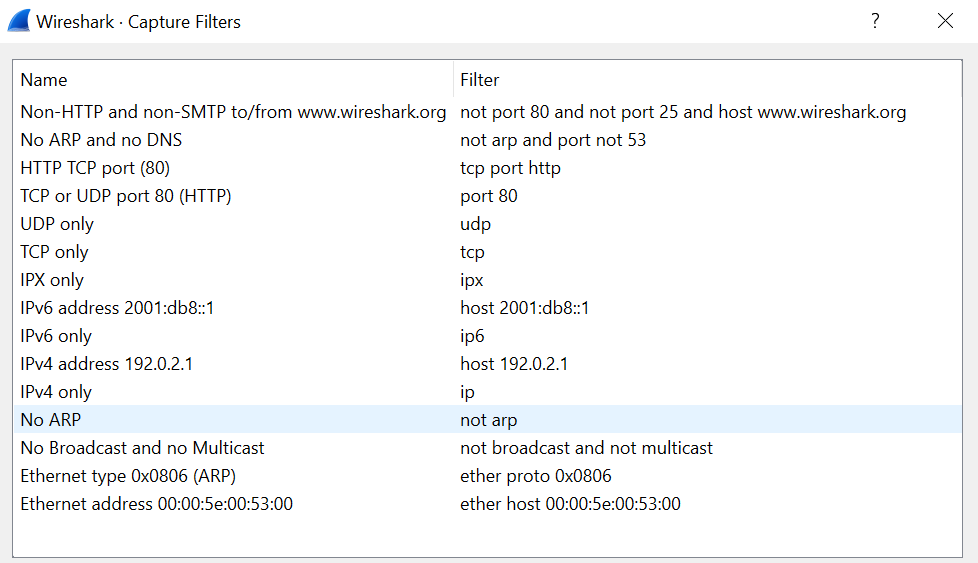Select the 'HTTP TCP port (80)' row
This screenshot has height=563, width=978.
95,168
